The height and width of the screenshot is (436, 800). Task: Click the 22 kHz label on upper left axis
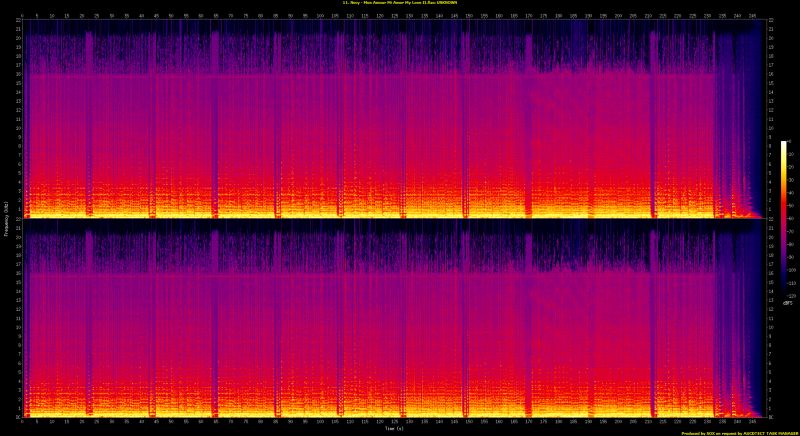tap(16, 22)
